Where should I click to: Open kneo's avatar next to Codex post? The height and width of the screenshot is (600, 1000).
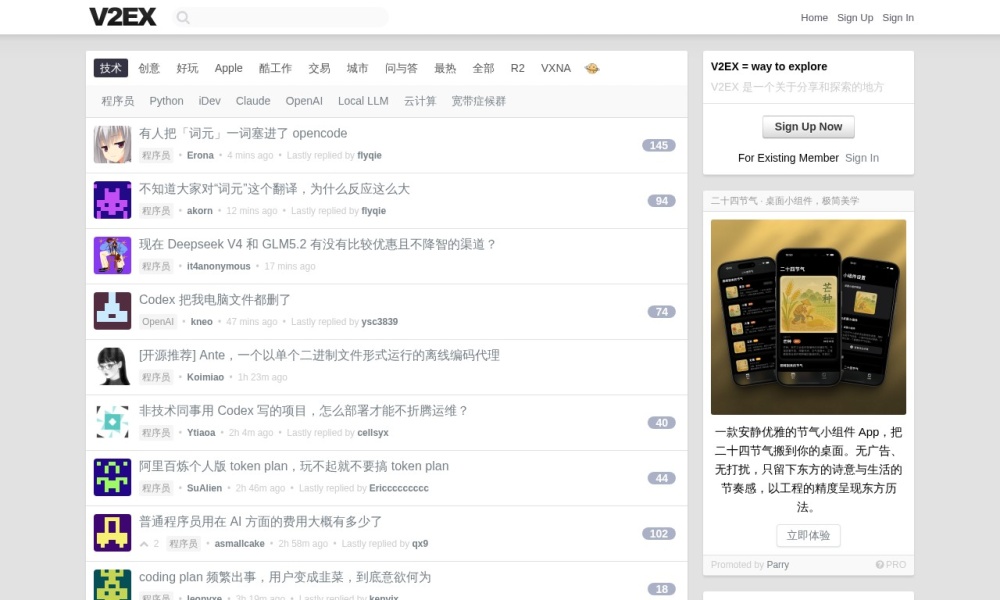coord(112,311)
